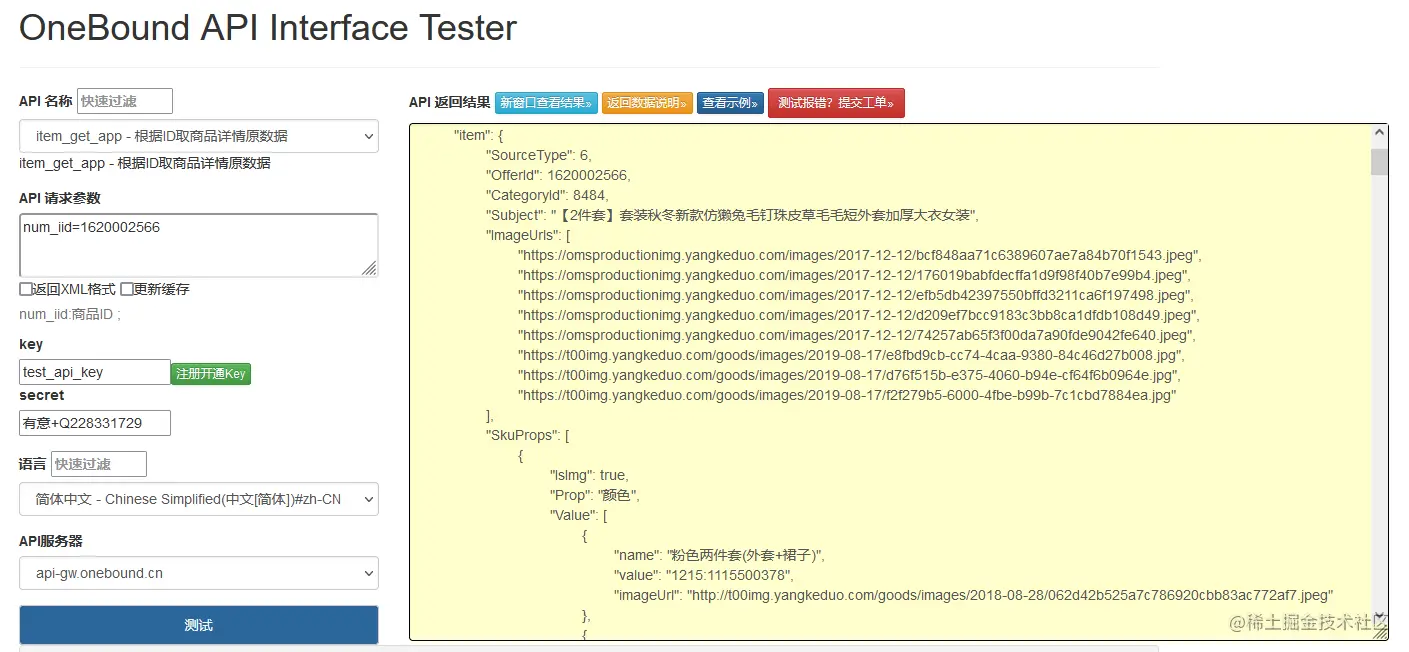Click the OneBound API Interface Tester heading

click(x=268, y=27)
